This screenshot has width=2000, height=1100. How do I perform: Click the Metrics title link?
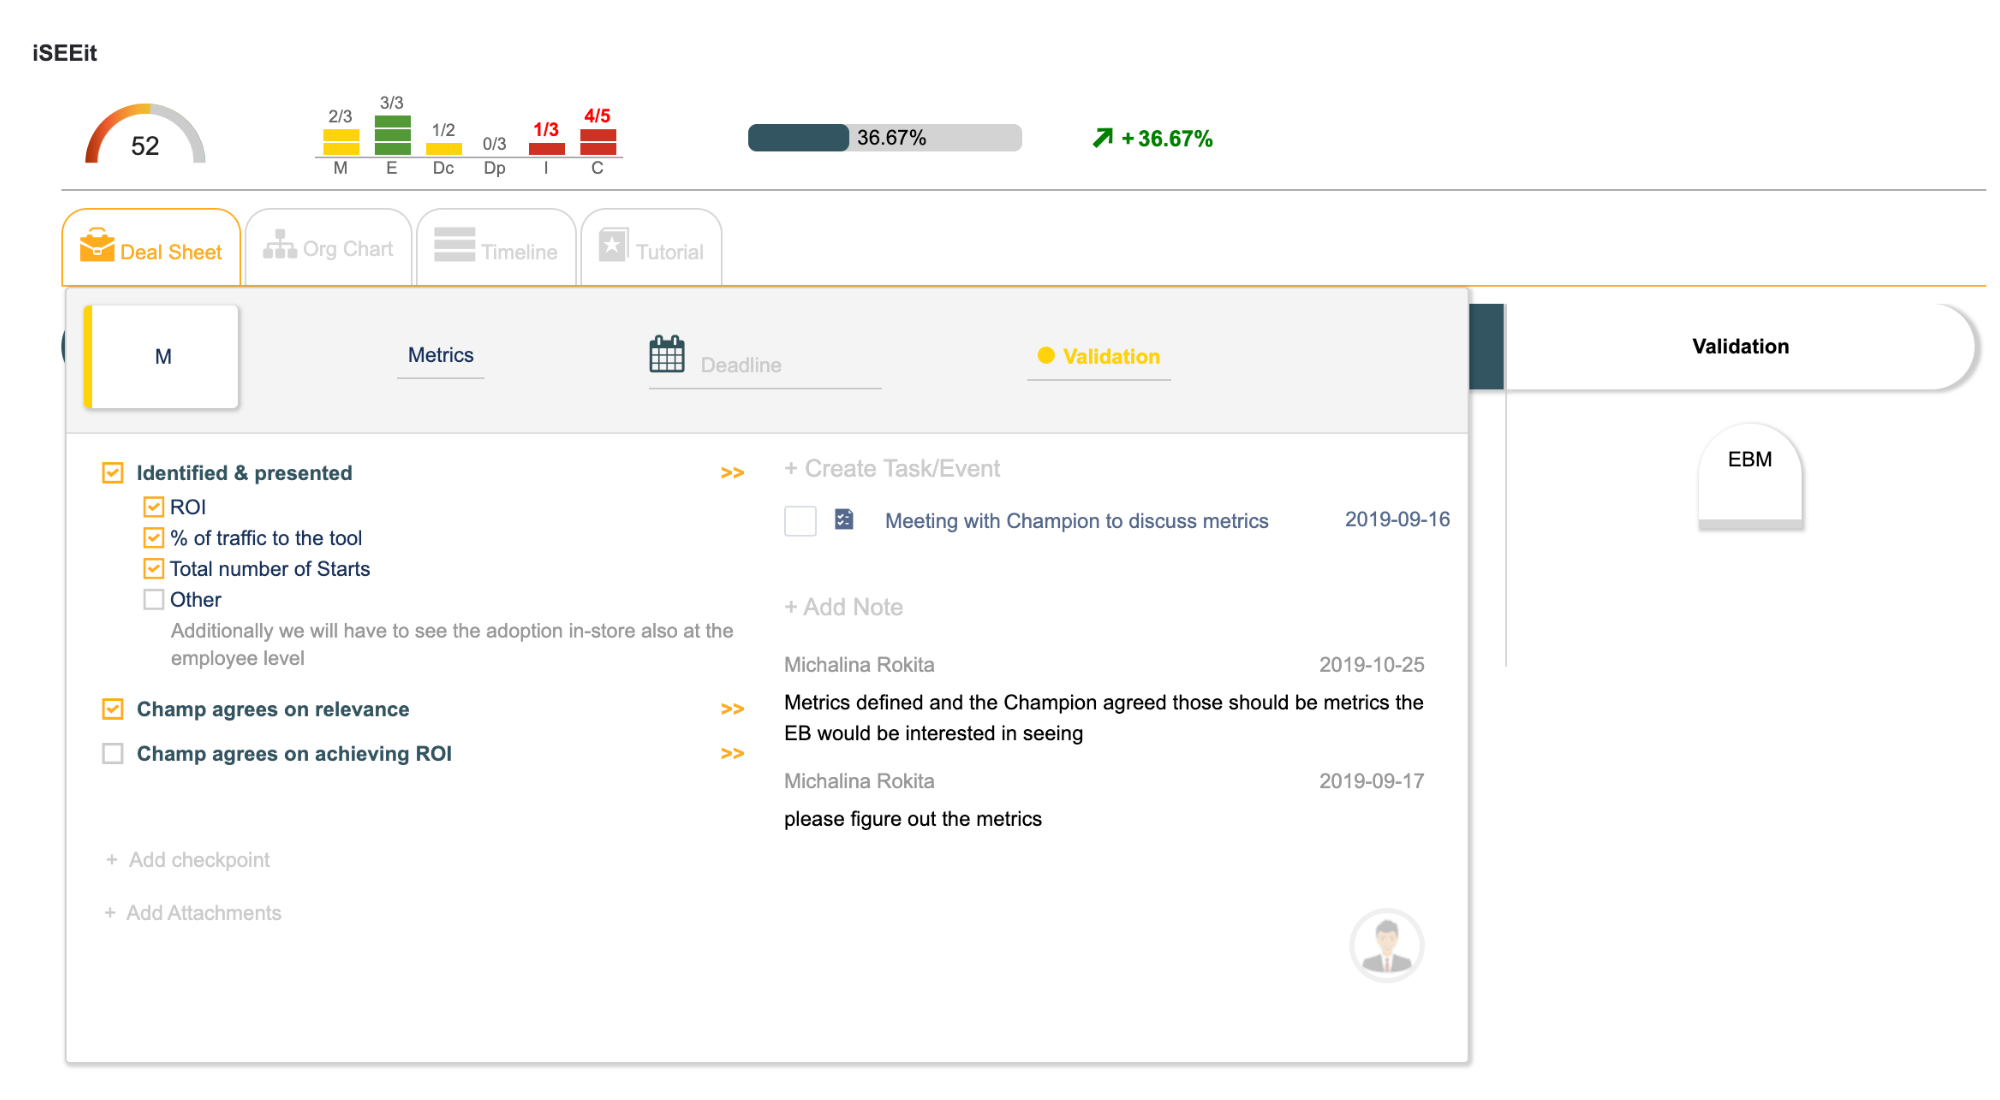tap(440, 355)
